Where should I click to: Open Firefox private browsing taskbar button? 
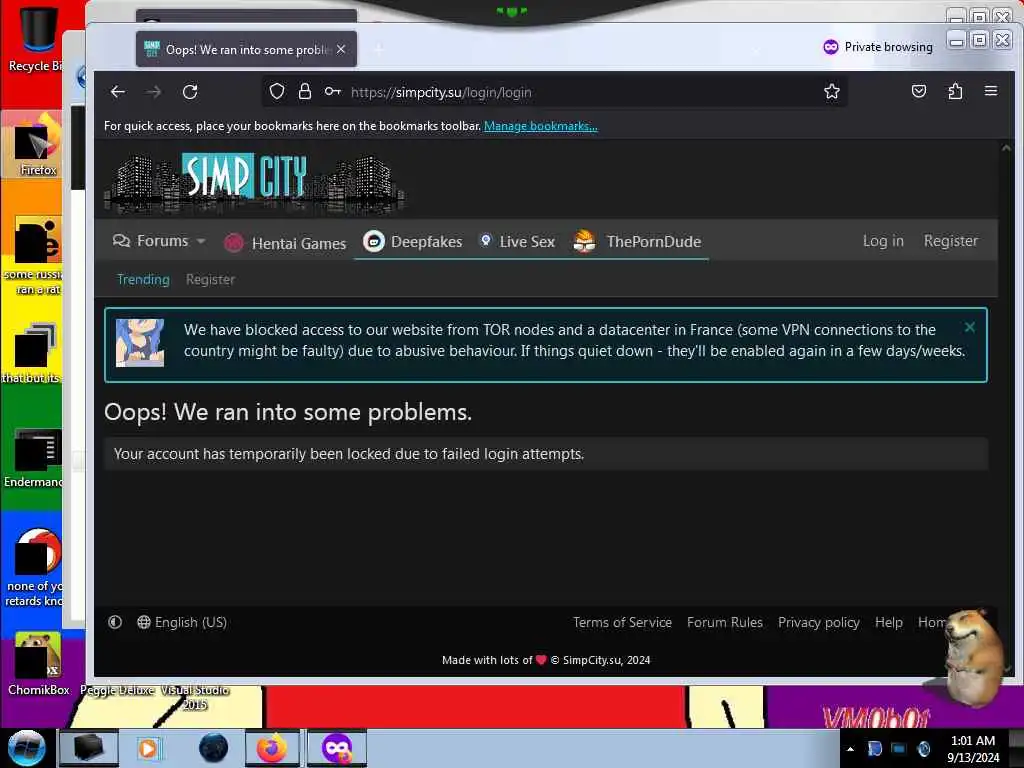[337, 748]
